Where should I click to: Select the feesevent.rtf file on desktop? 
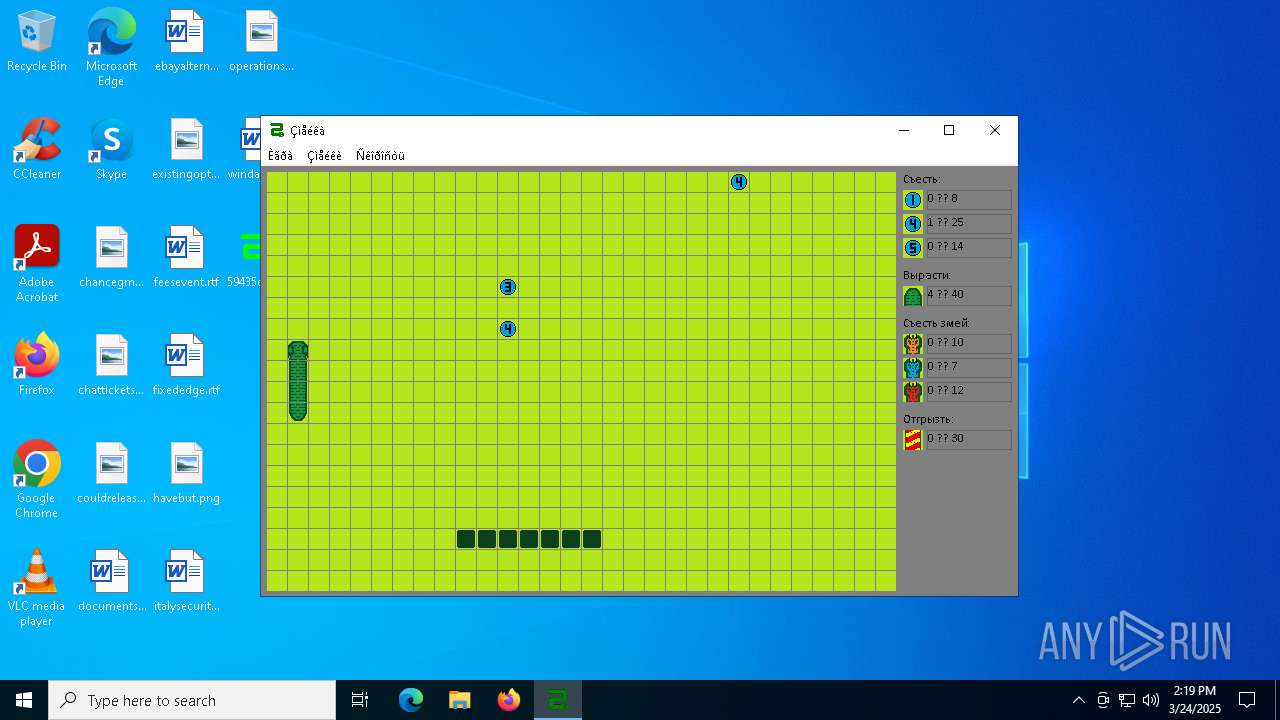pyautogui.click(x=185, y=258)
